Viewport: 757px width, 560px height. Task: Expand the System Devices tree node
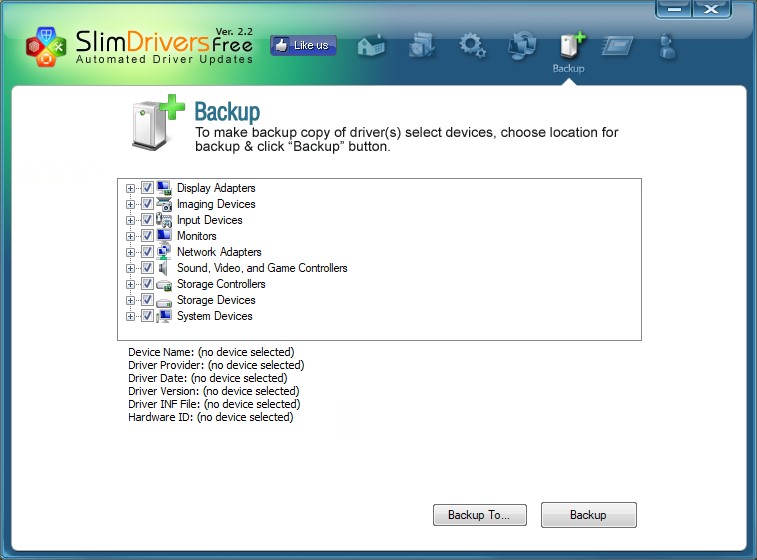[130, 316]
